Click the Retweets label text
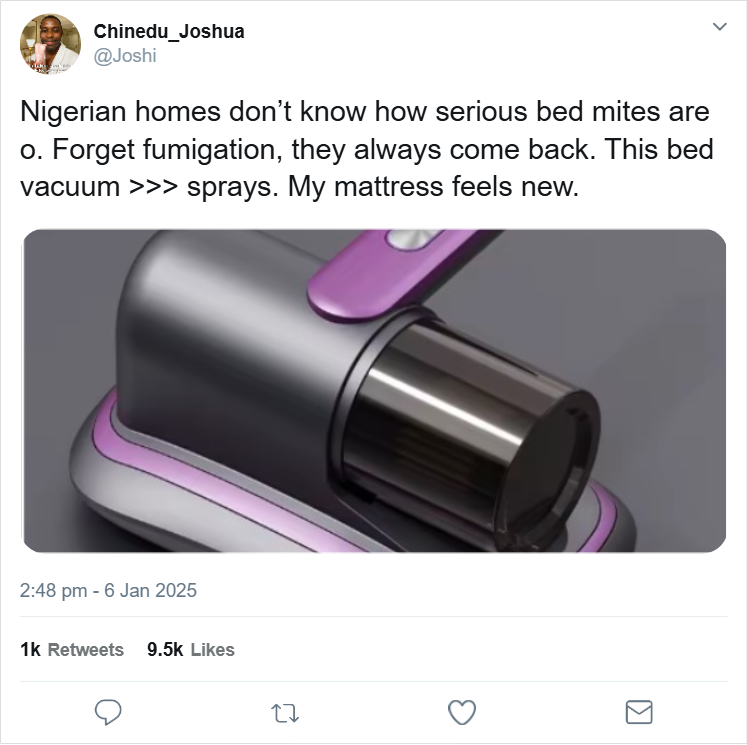 [x=86, y=650]
